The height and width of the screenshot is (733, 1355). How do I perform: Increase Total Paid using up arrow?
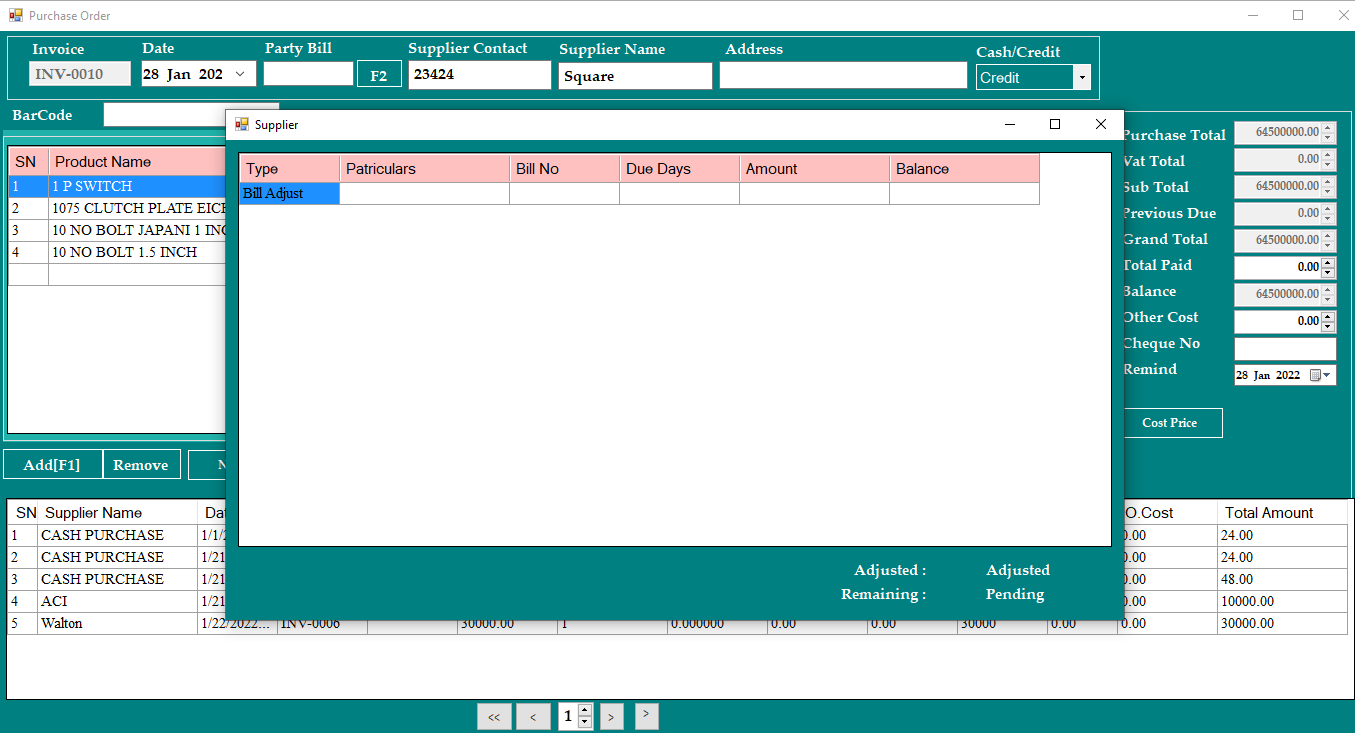click(x=1328, y=263)
